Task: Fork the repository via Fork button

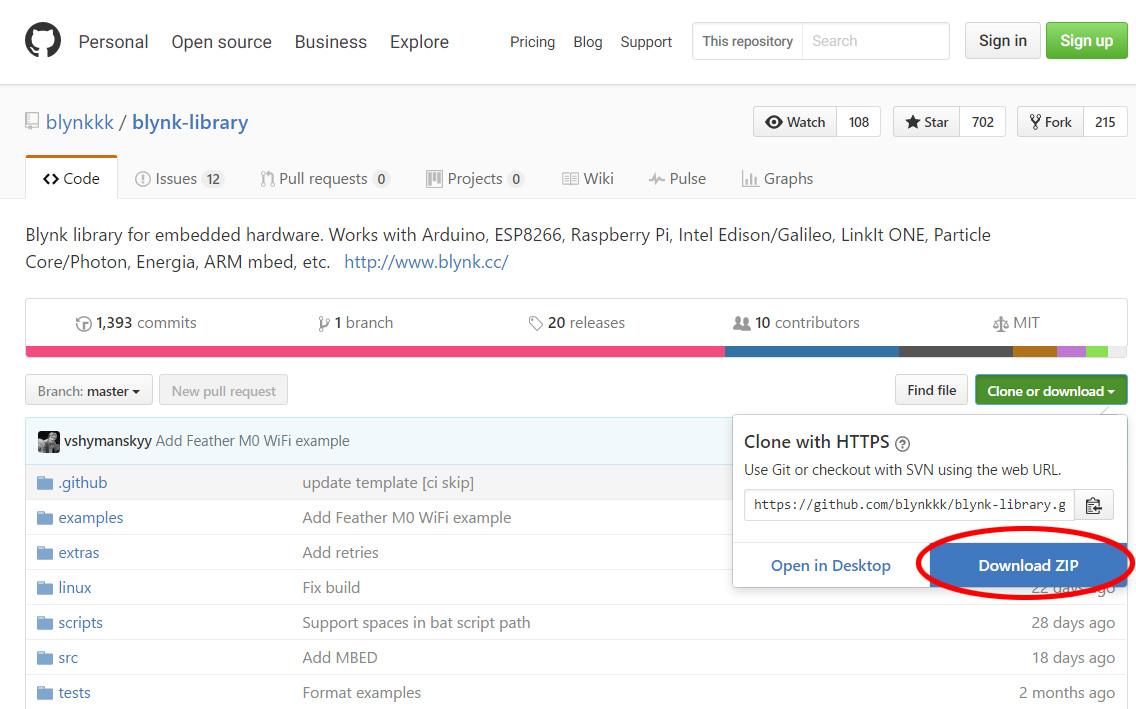Action: click(1049, 122)
